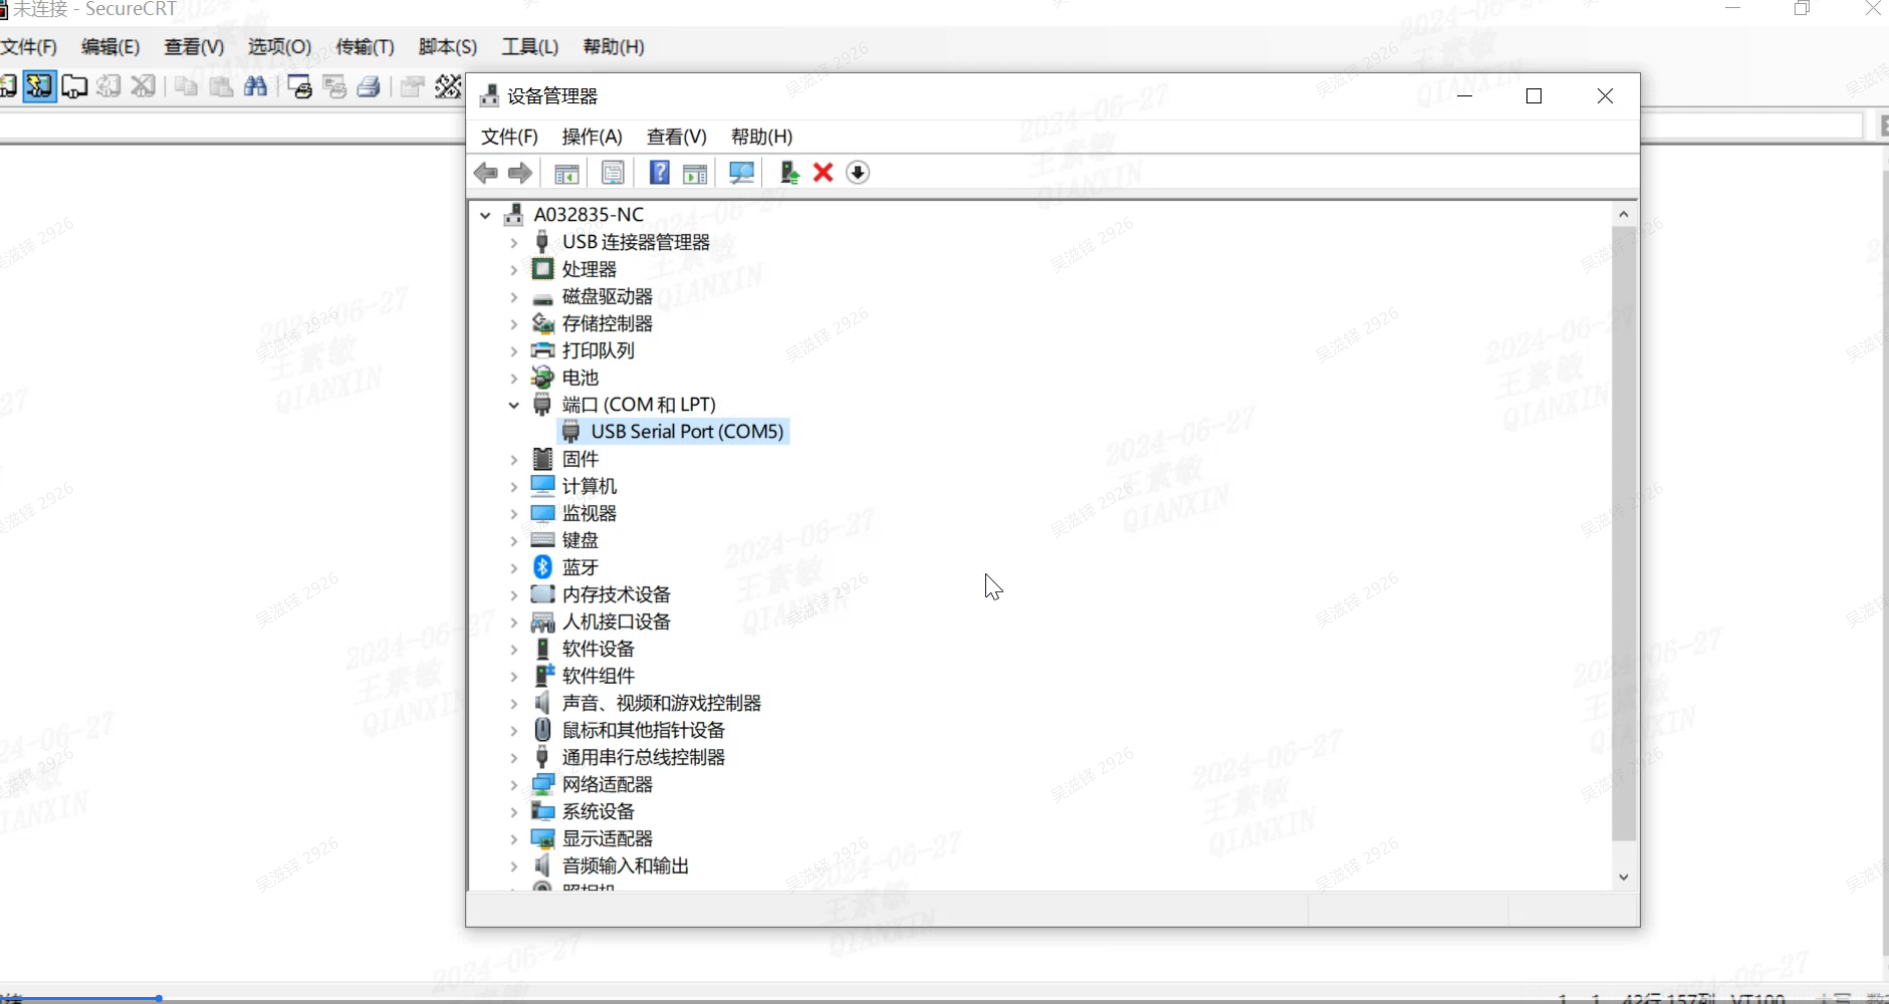The height and width of the screenshot is (1004, 1889).
Task: Select 人机接口设备 tree item
Action: tap(616, 622)
